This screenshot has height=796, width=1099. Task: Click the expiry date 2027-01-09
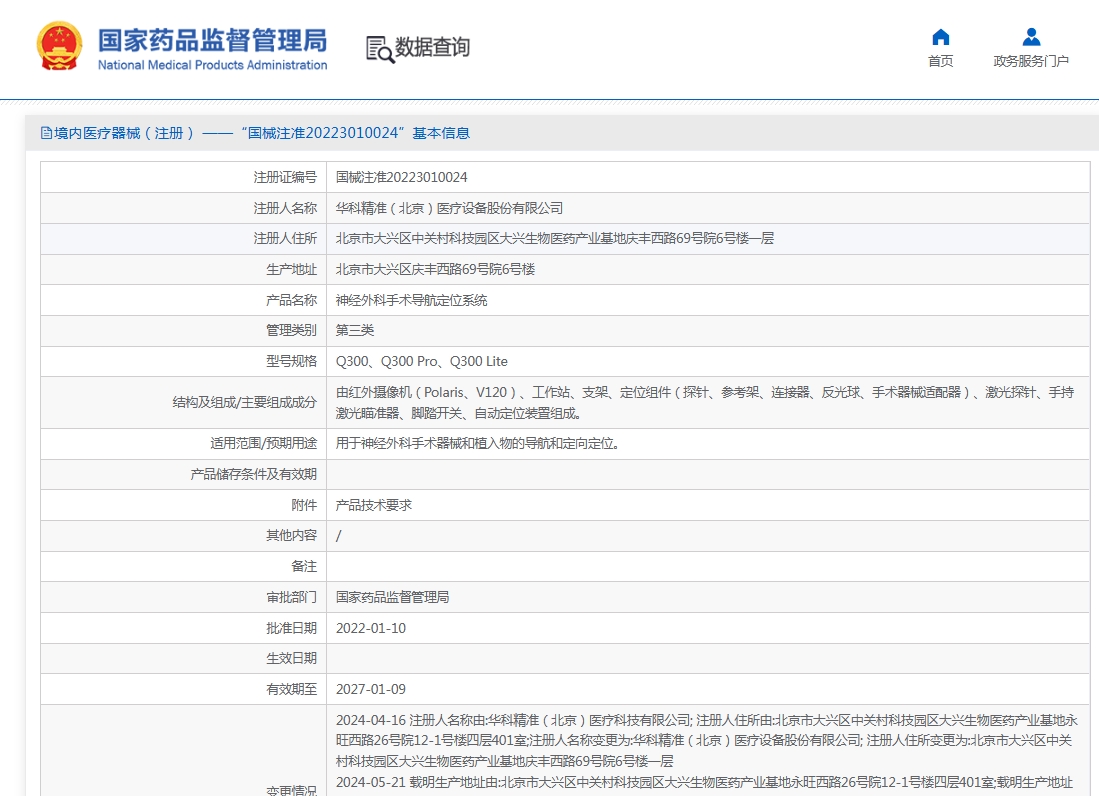pyautogui.click(x=371, y=689)
